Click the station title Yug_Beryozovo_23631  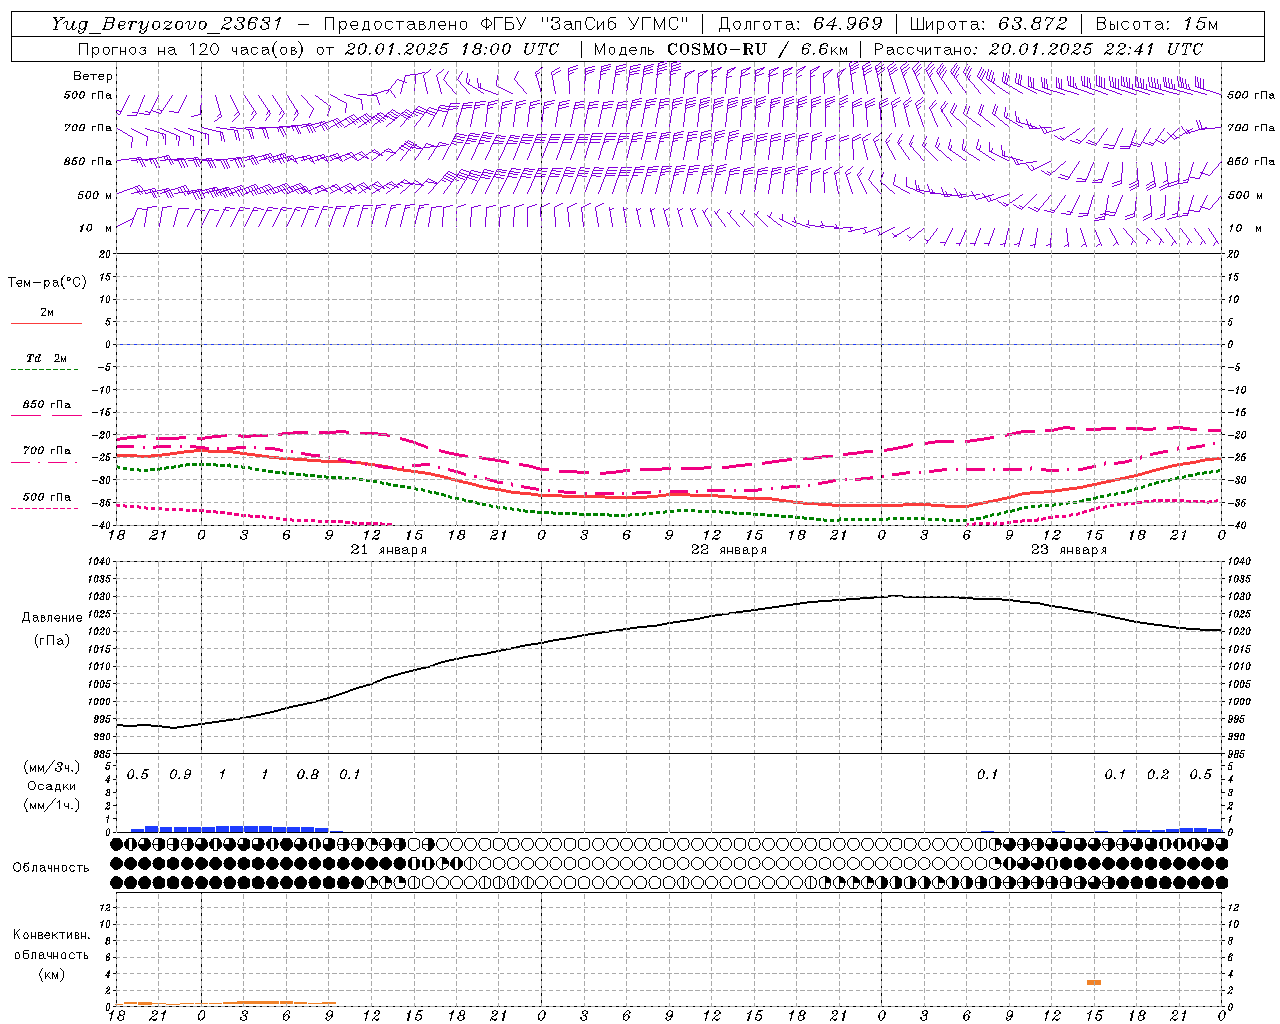(167, 24)
